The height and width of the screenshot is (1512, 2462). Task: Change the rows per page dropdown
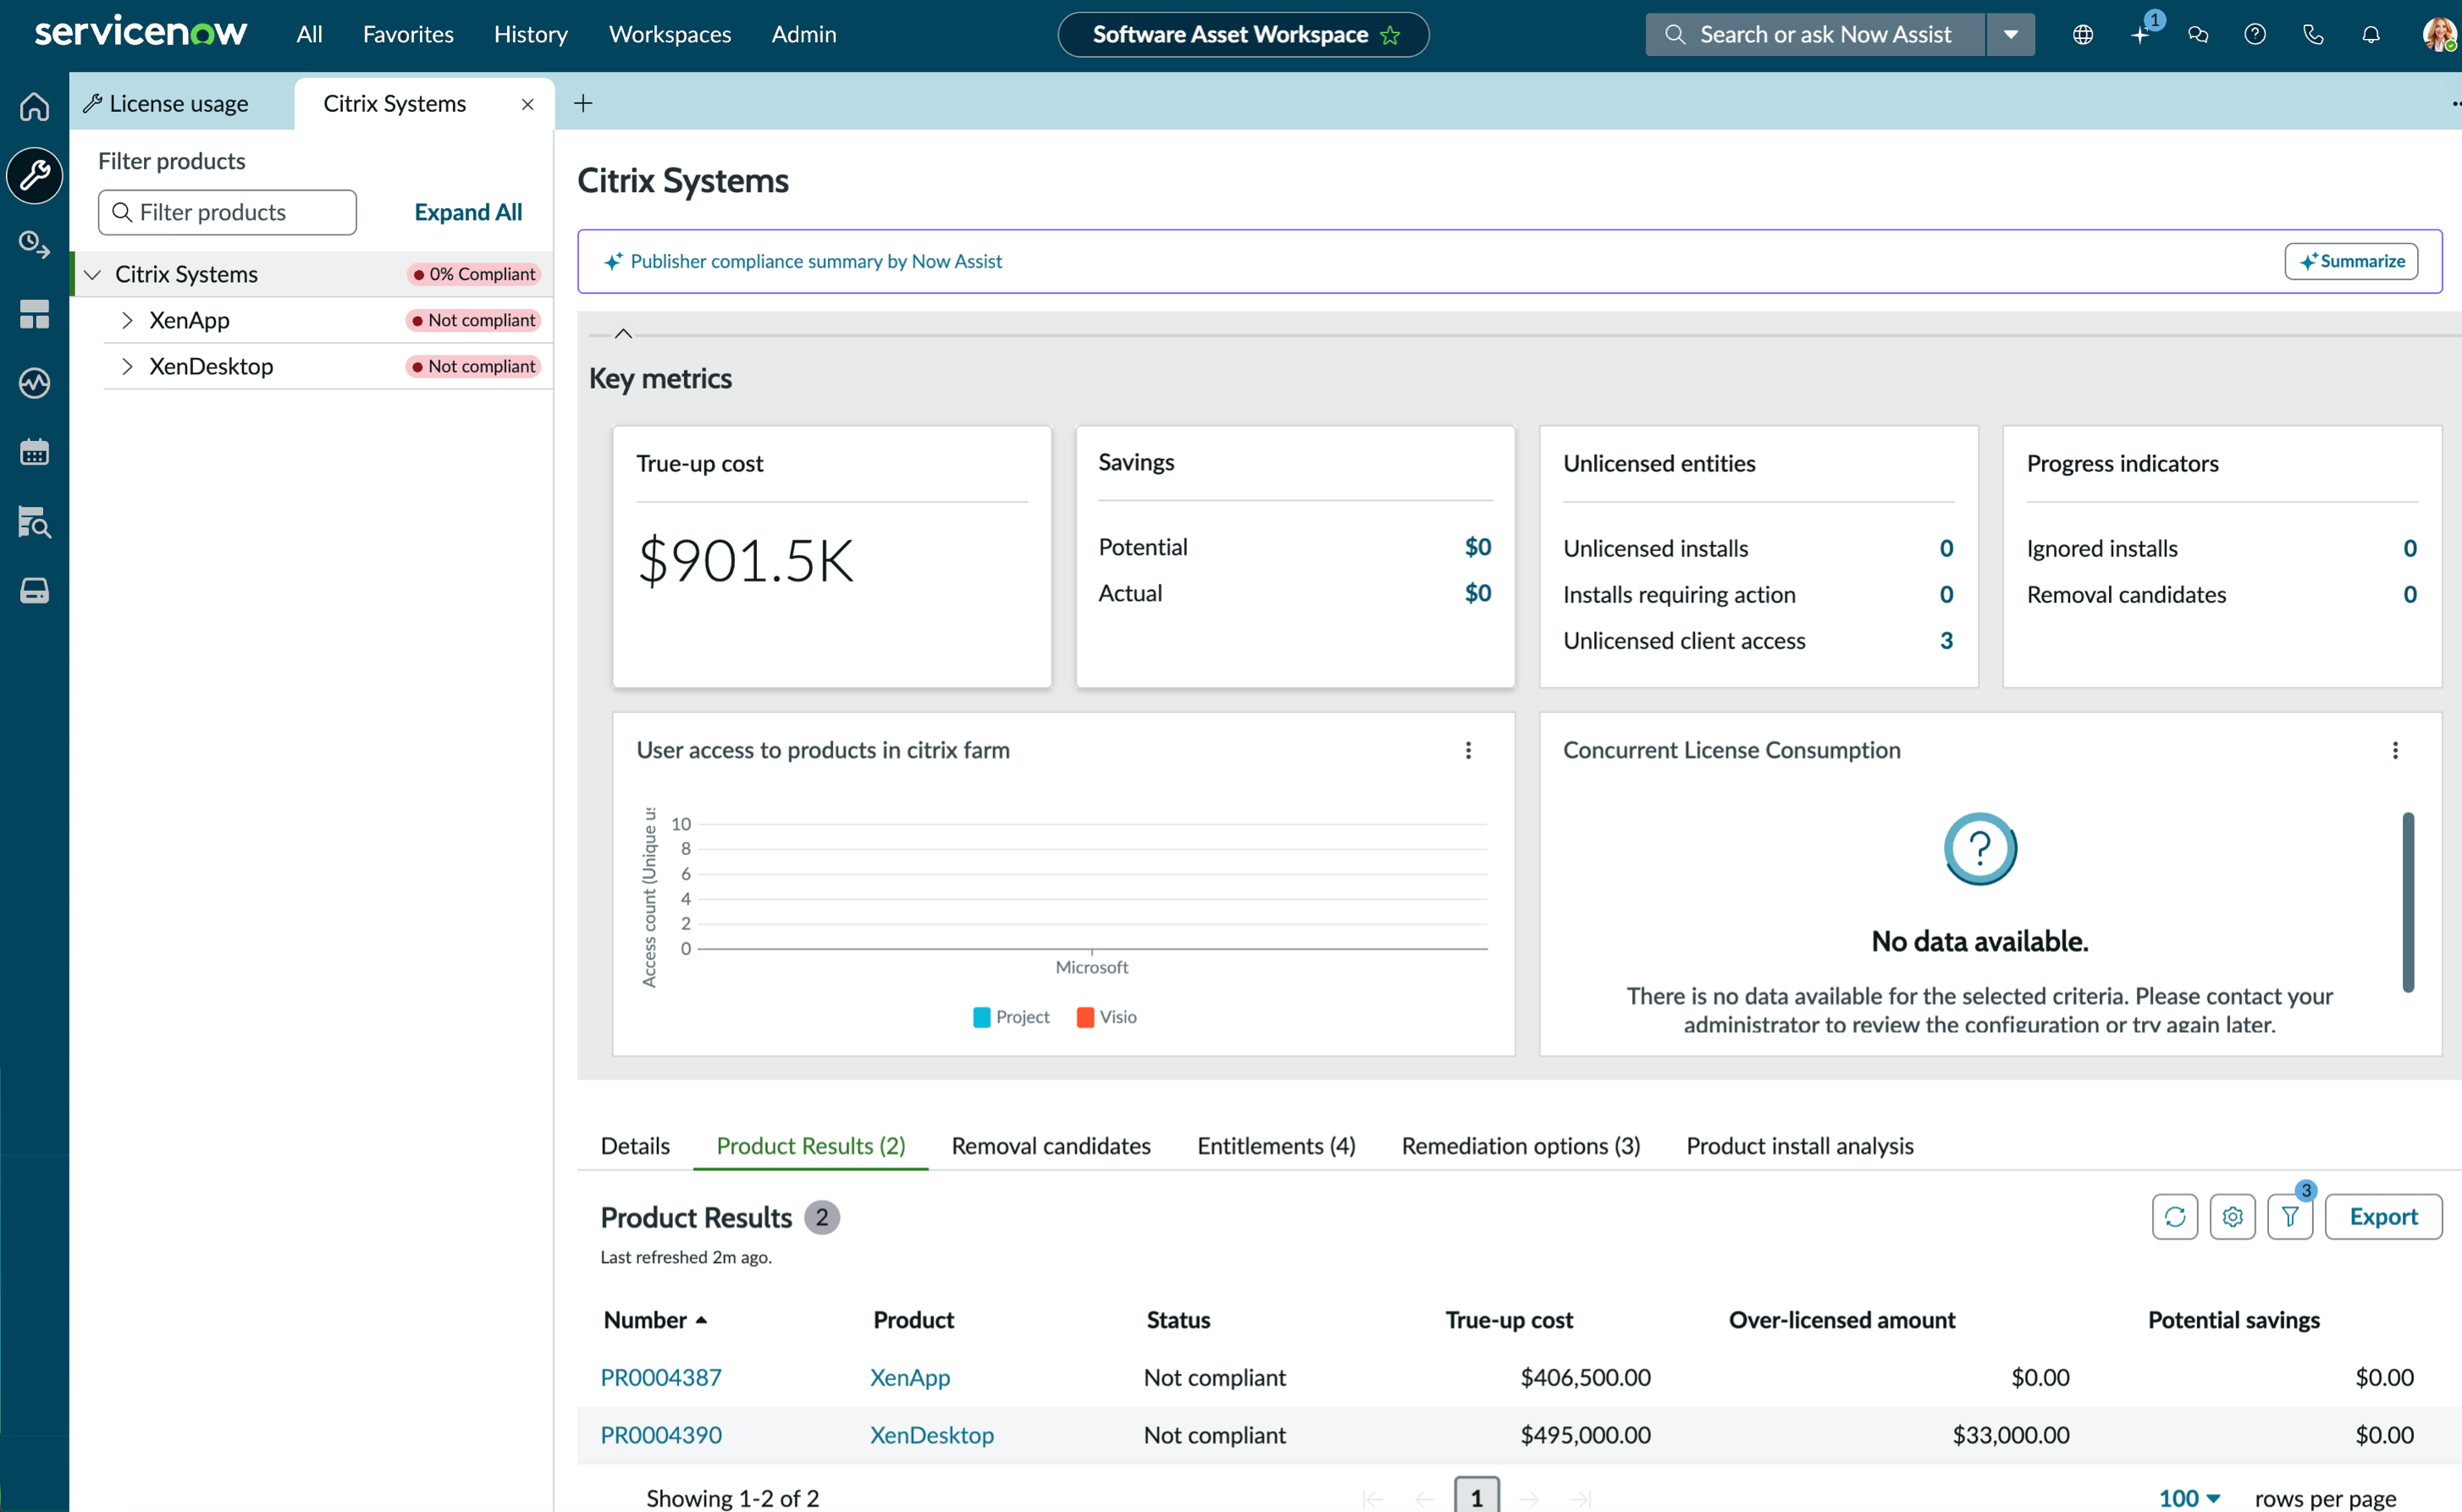click(2189, 1498)
